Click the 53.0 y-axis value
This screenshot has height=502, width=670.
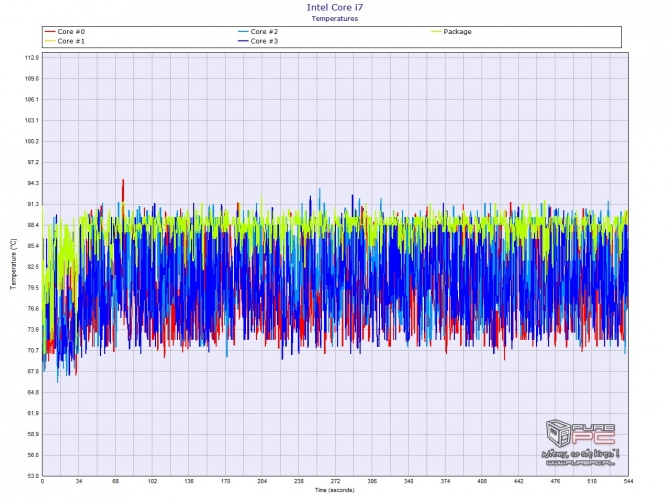32,476
